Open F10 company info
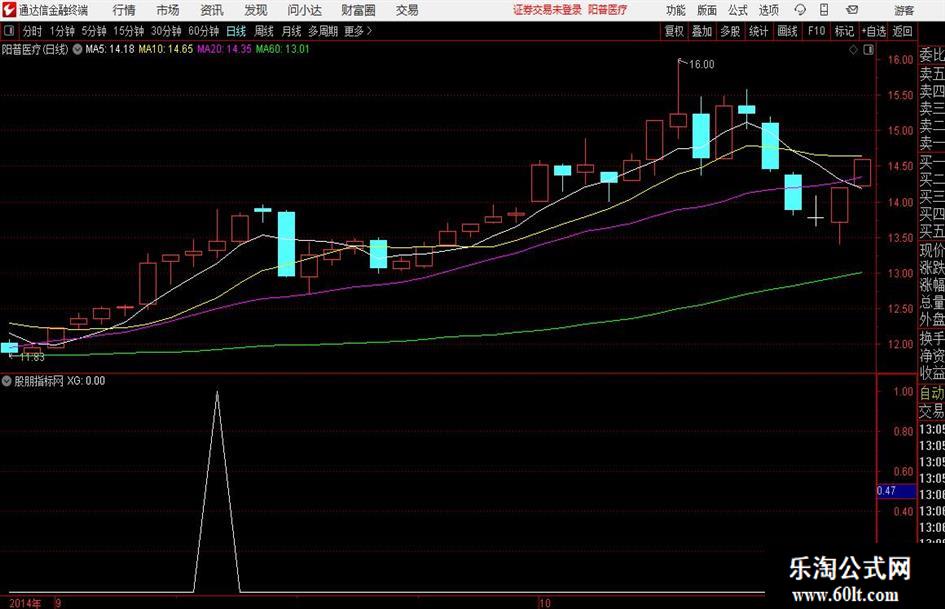Image resolution: width=945 pixels, height=609 pixels. point(817,31)
